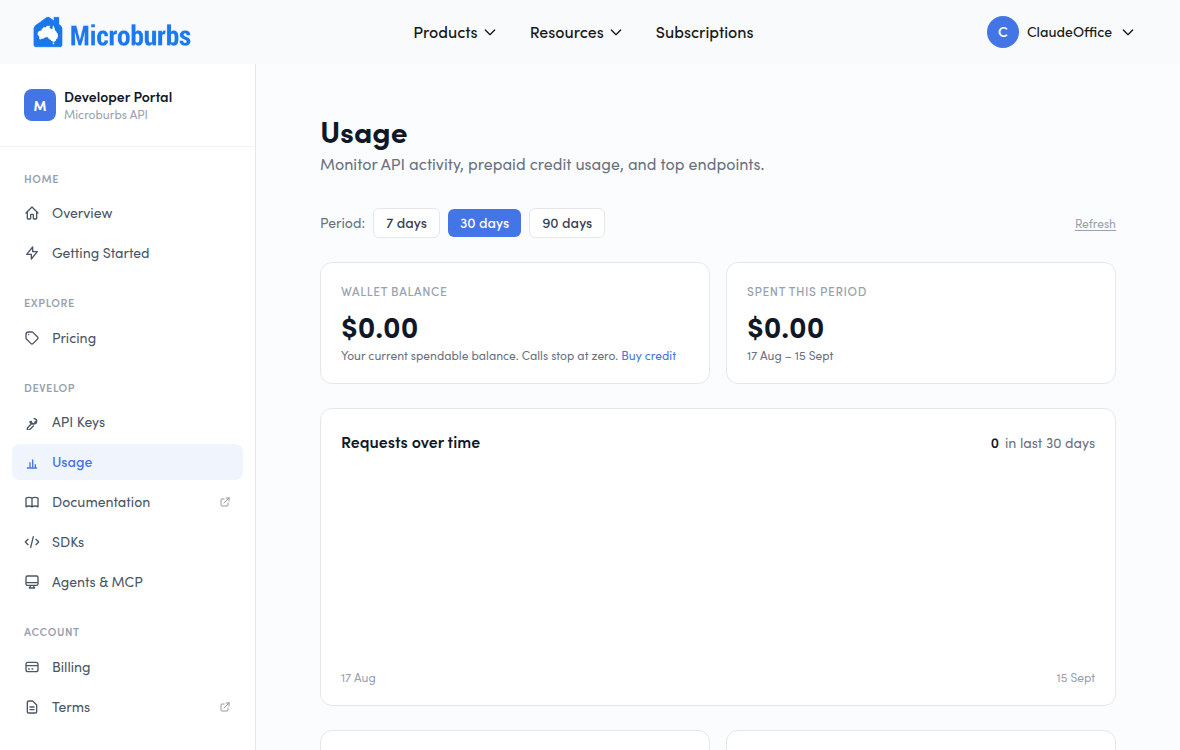Open Agents & MCP in sidebar
Image resolution: width=1180 pixels, height=750 pixels.
tap(127, 582)
